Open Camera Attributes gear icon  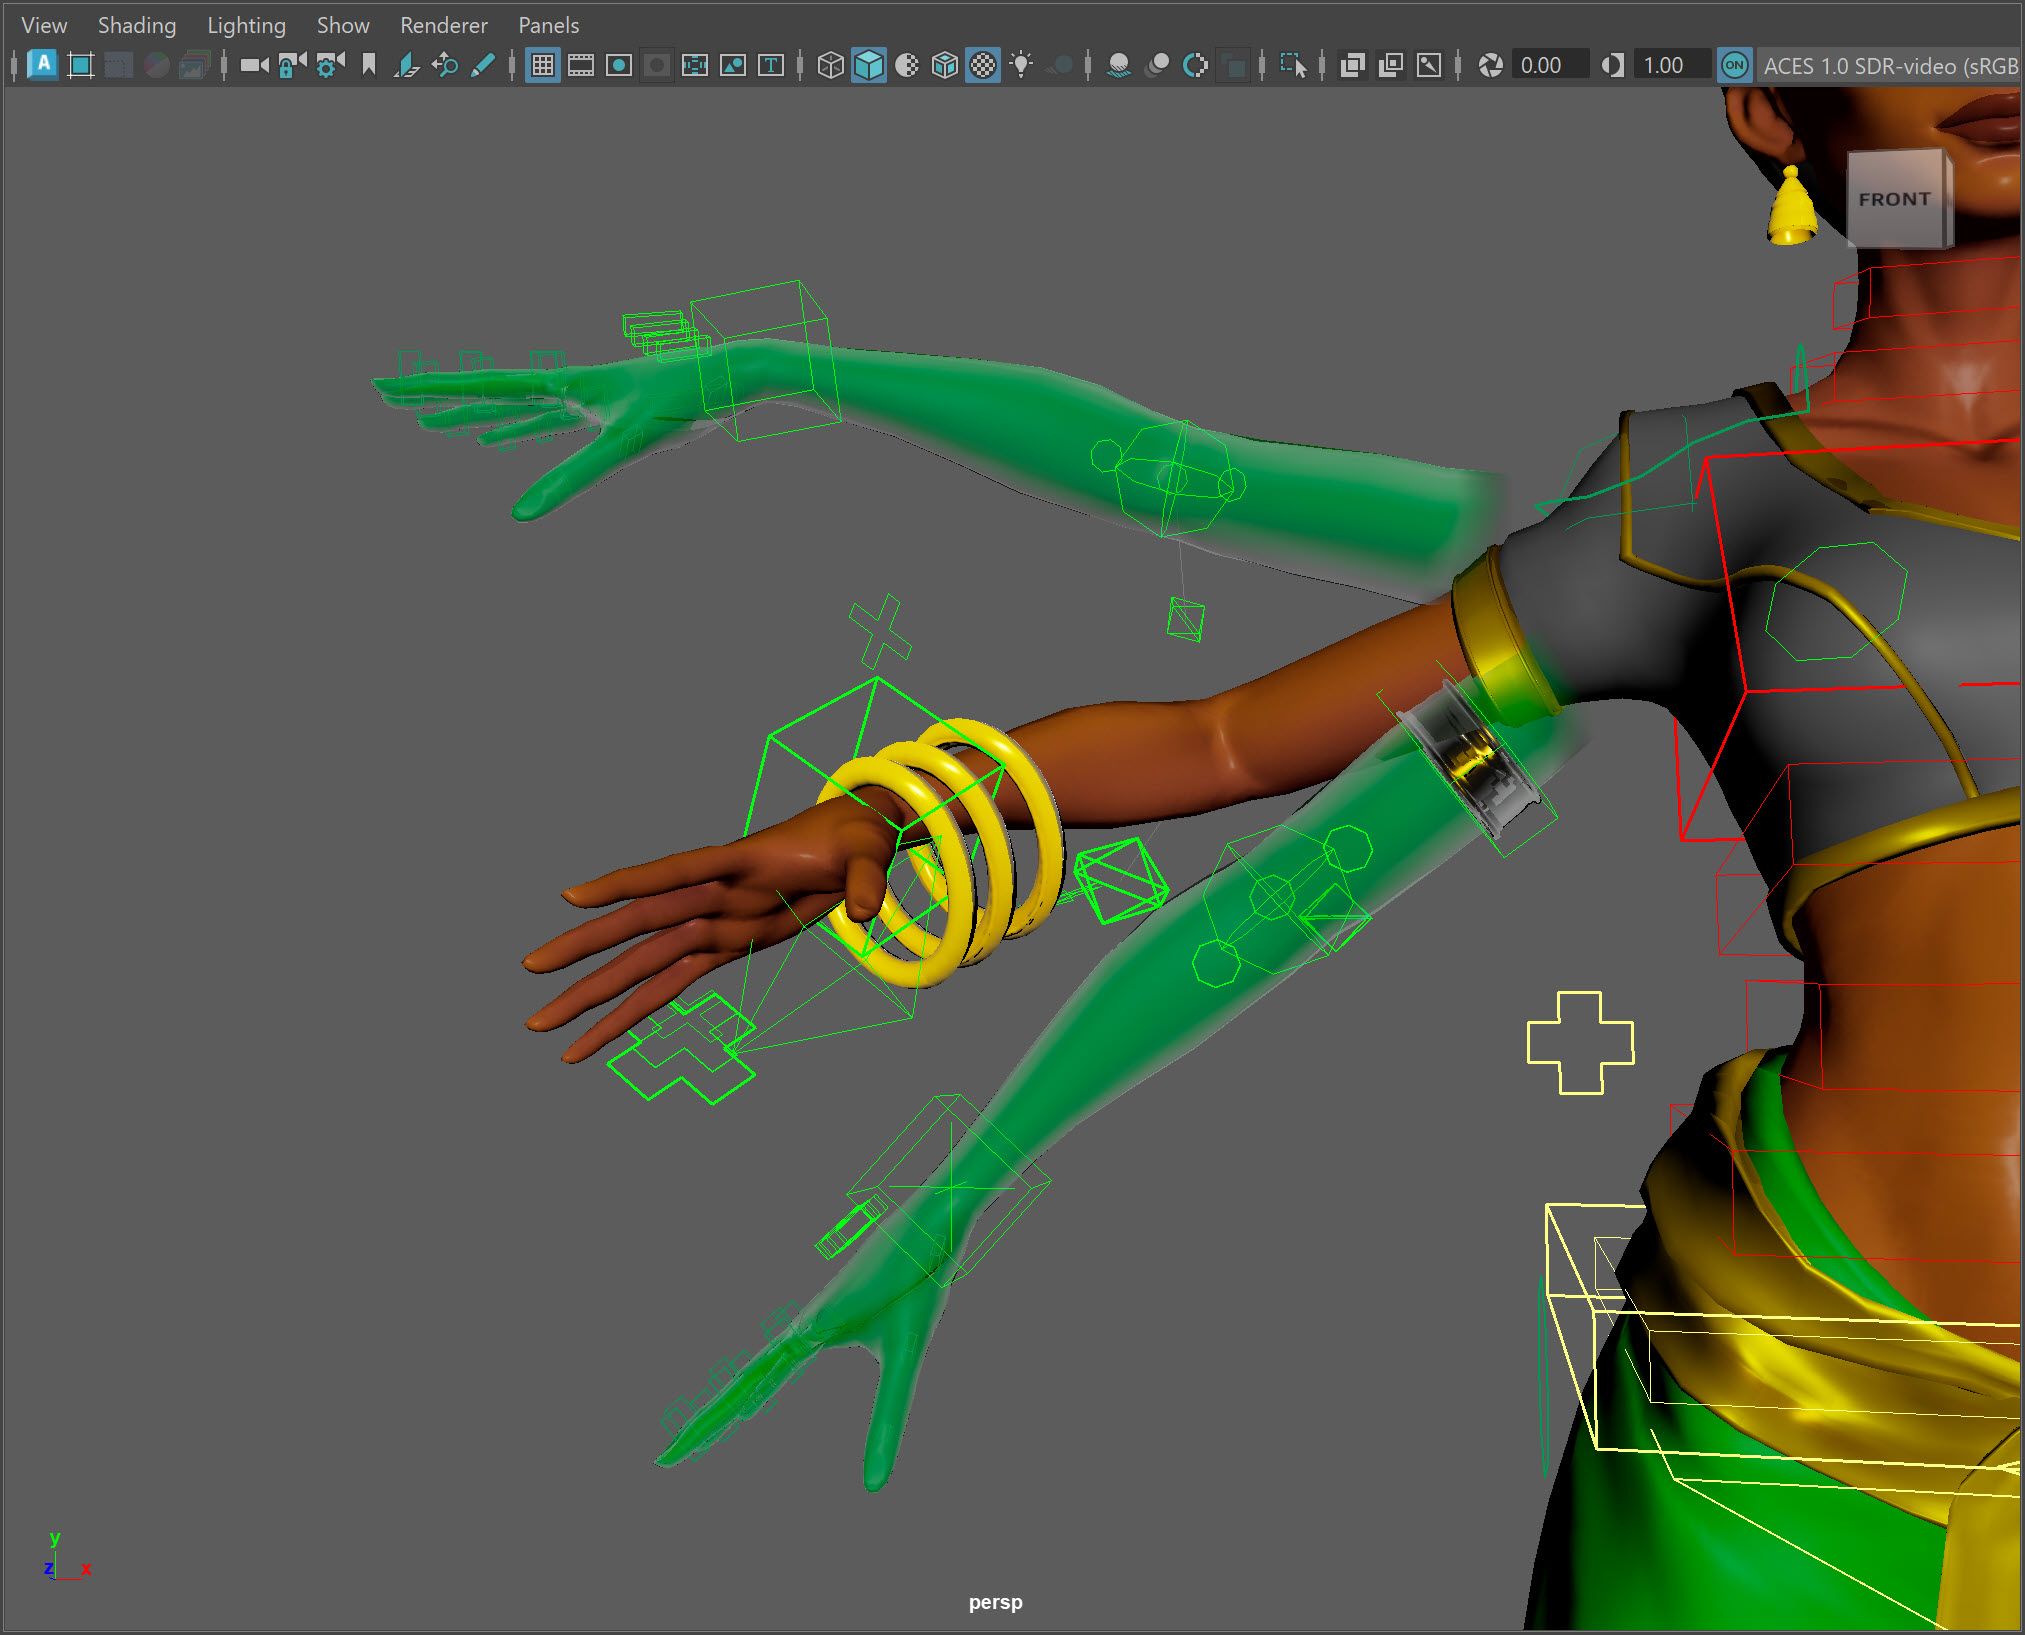point(330,66)
